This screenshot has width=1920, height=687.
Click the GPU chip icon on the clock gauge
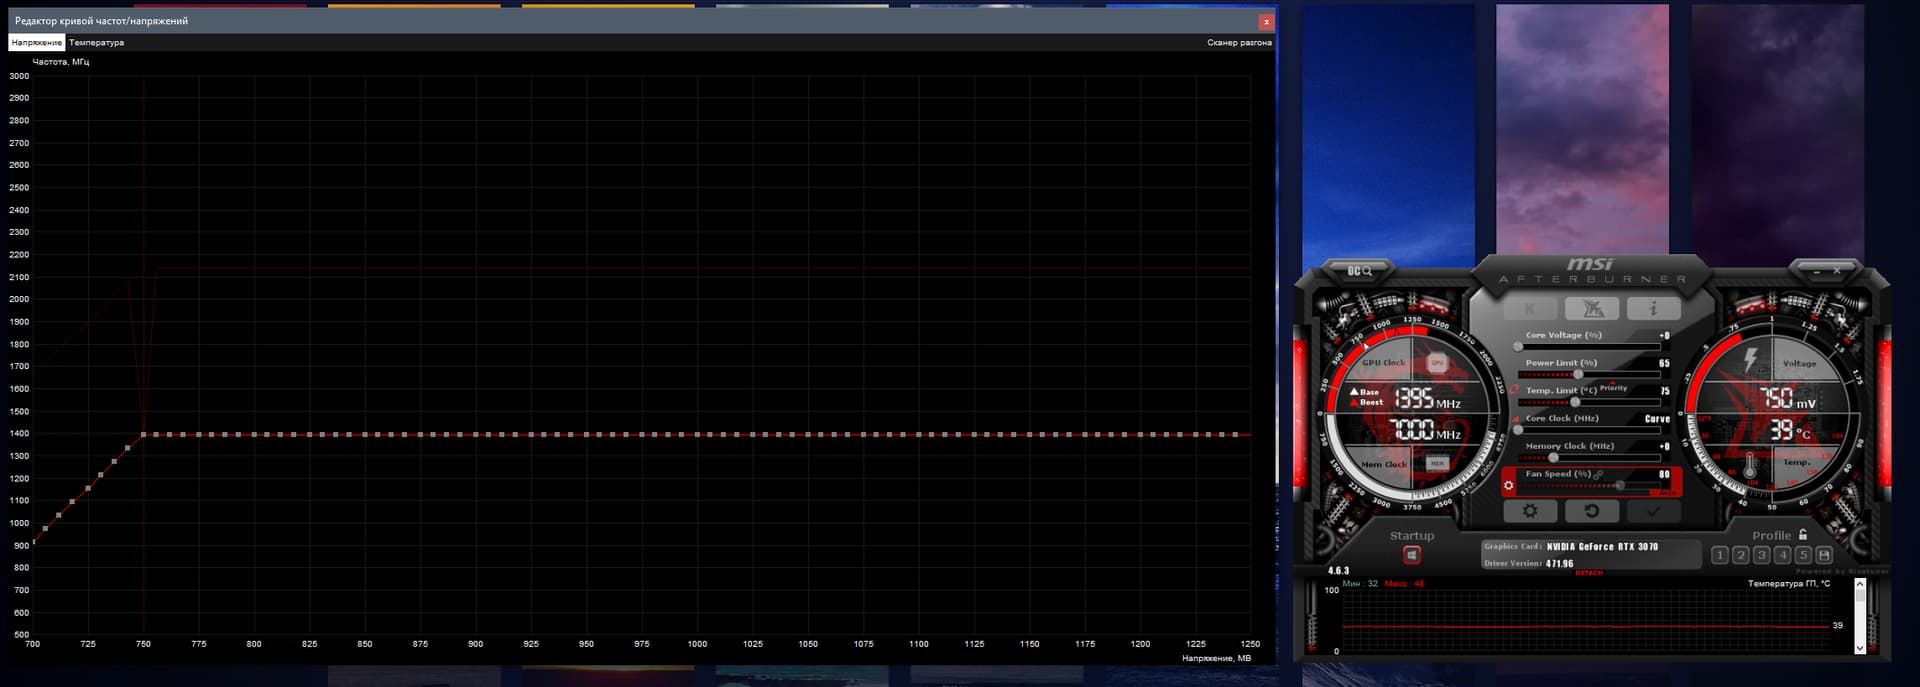pyautogui.click(x=1437, y=363)
